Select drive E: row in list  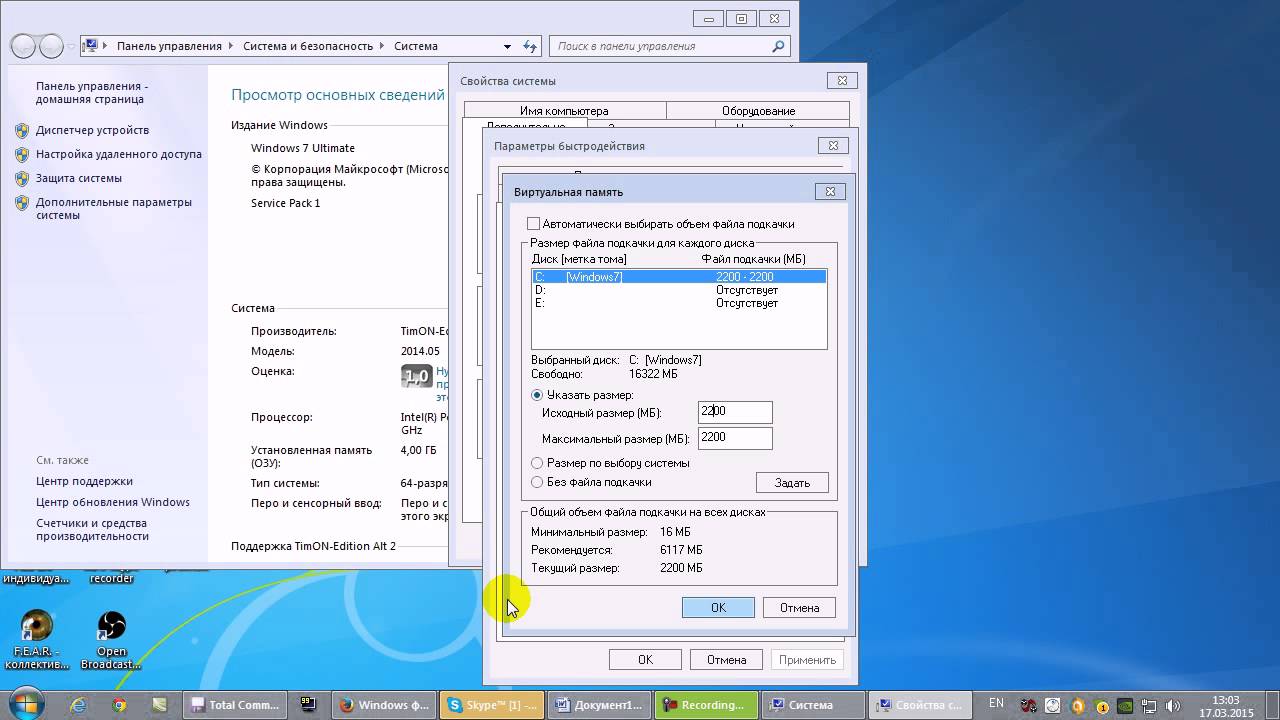pyautogui.click(x=679, y=303)
